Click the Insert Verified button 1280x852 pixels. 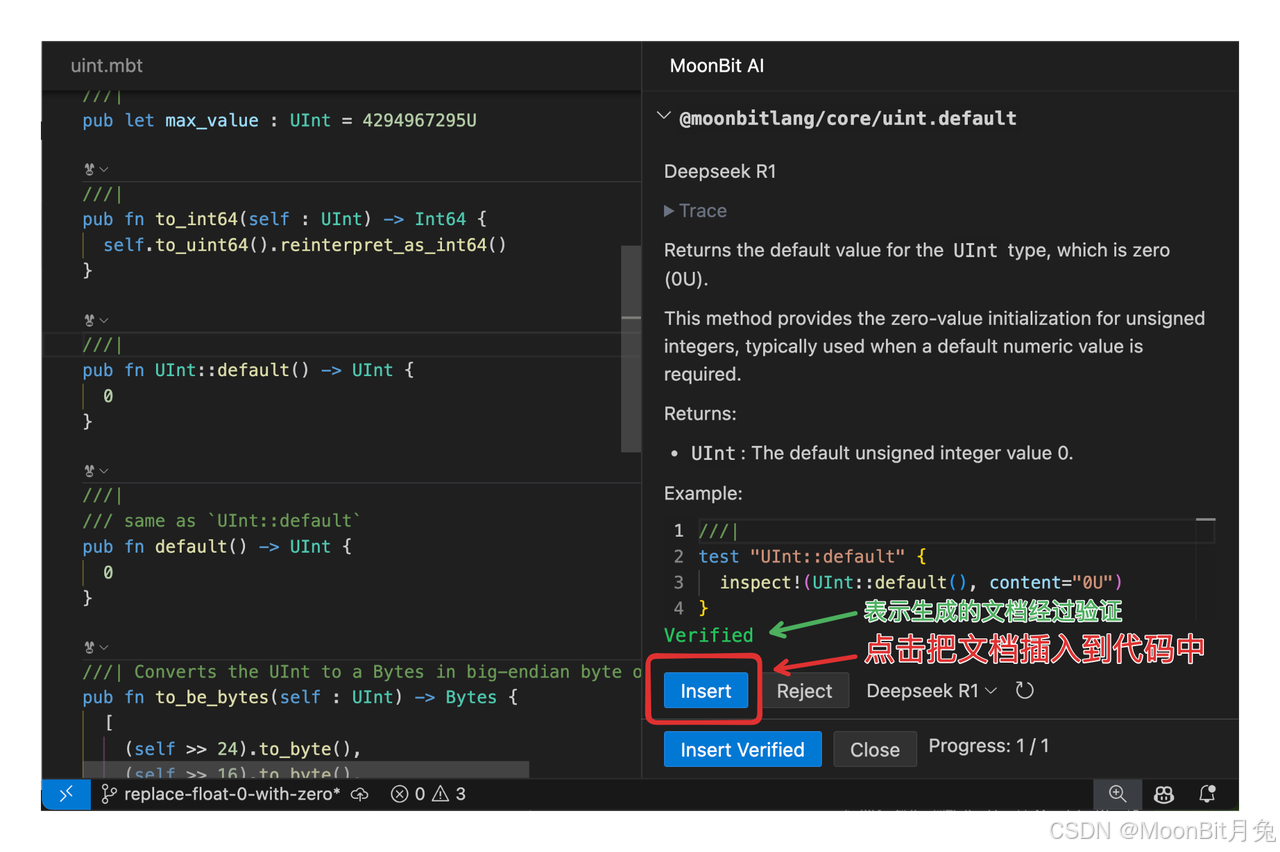742,749
